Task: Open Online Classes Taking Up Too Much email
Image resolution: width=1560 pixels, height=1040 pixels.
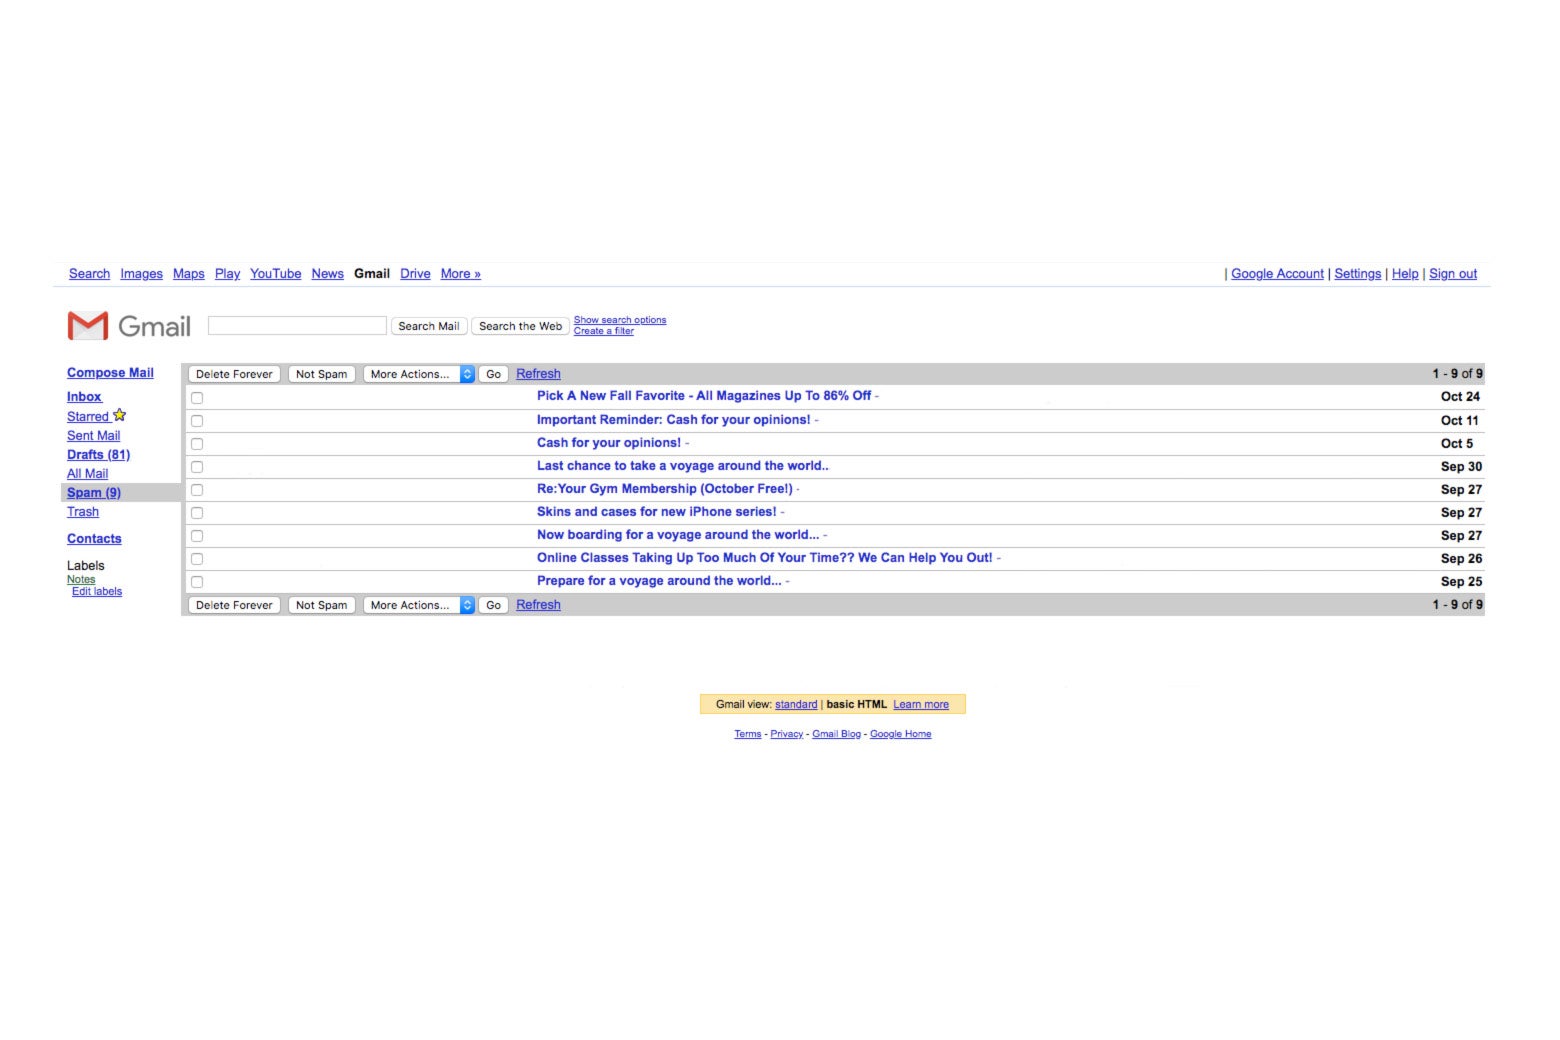Action: click(765, 558)
